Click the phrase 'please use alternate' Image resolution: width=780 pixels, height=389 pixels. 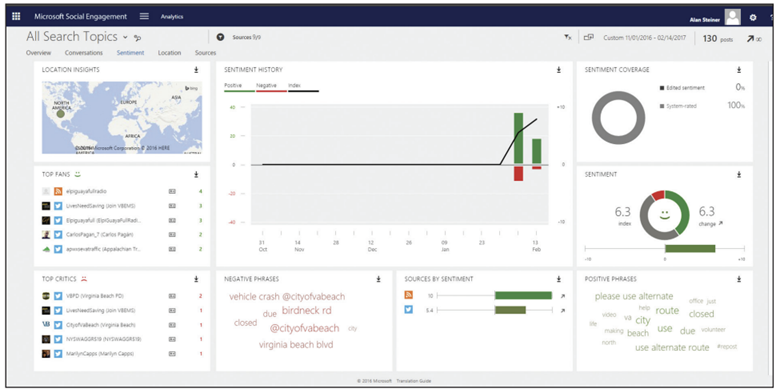(x=634, y=296)
